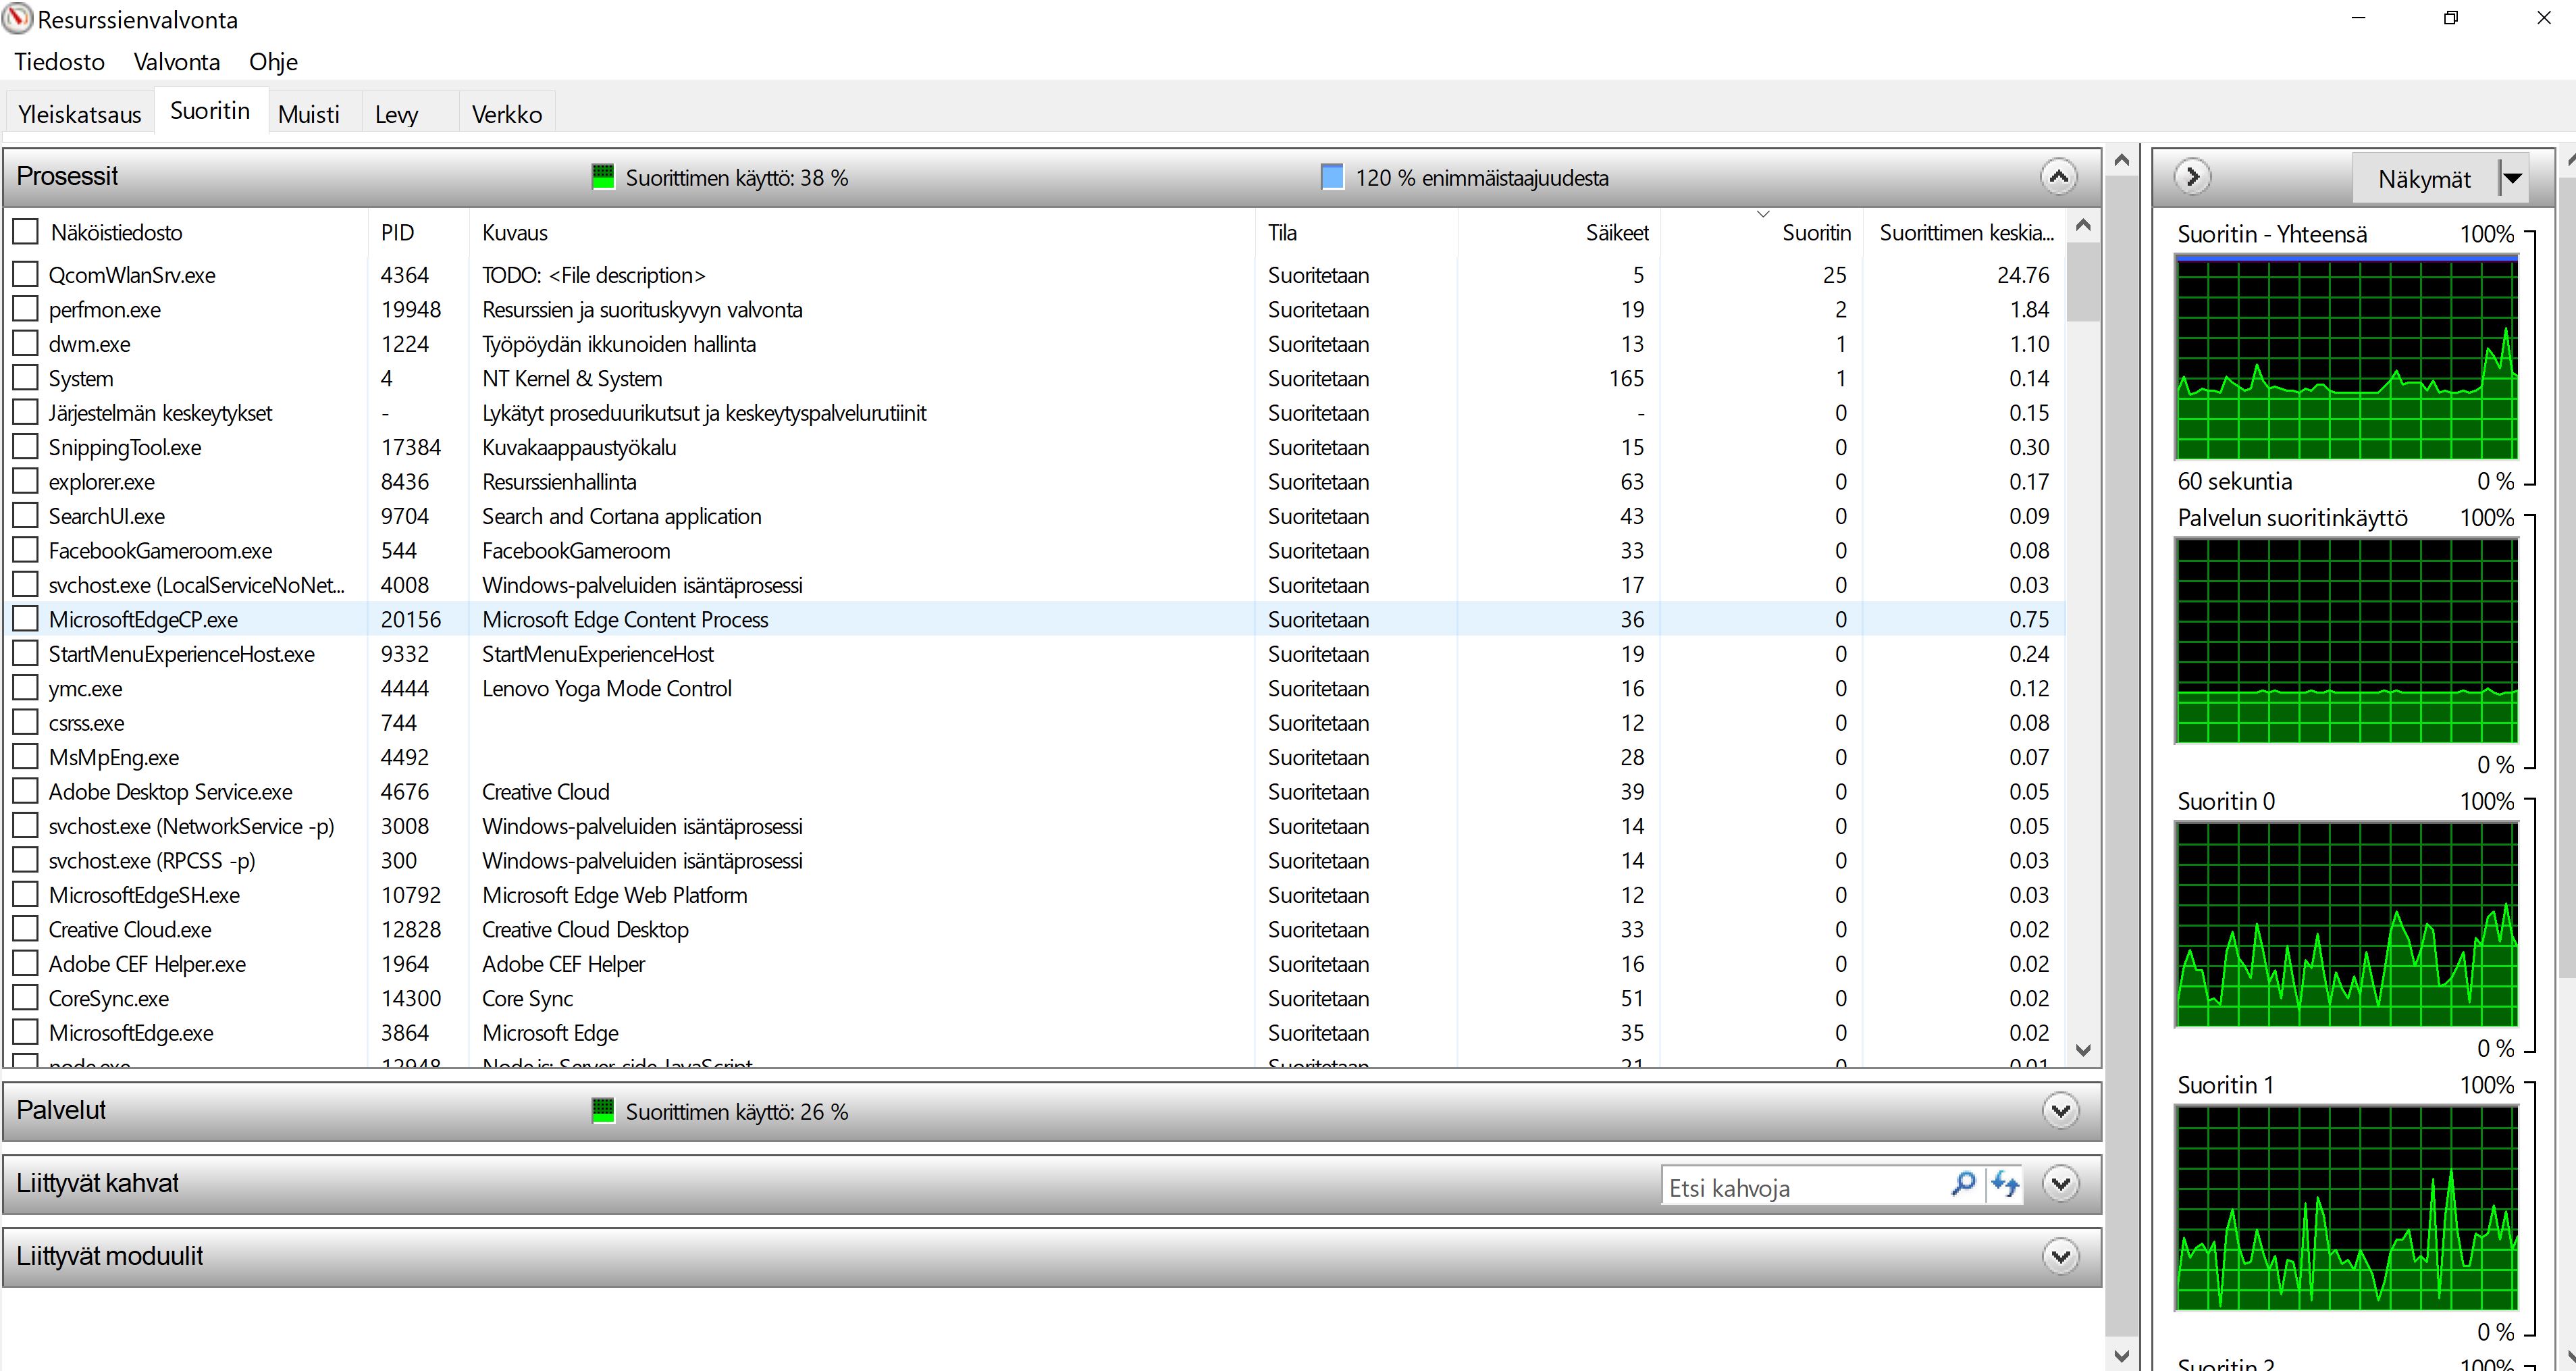
Task: Switch to the Muisti tab
Action: [308, 114]
